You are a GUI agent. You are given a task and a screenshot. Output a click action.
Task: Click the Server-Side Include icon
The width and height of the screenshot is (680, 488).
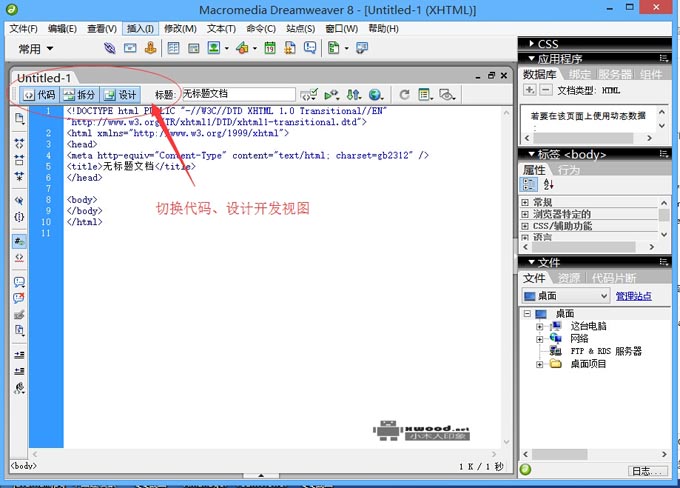pos(290,48)
